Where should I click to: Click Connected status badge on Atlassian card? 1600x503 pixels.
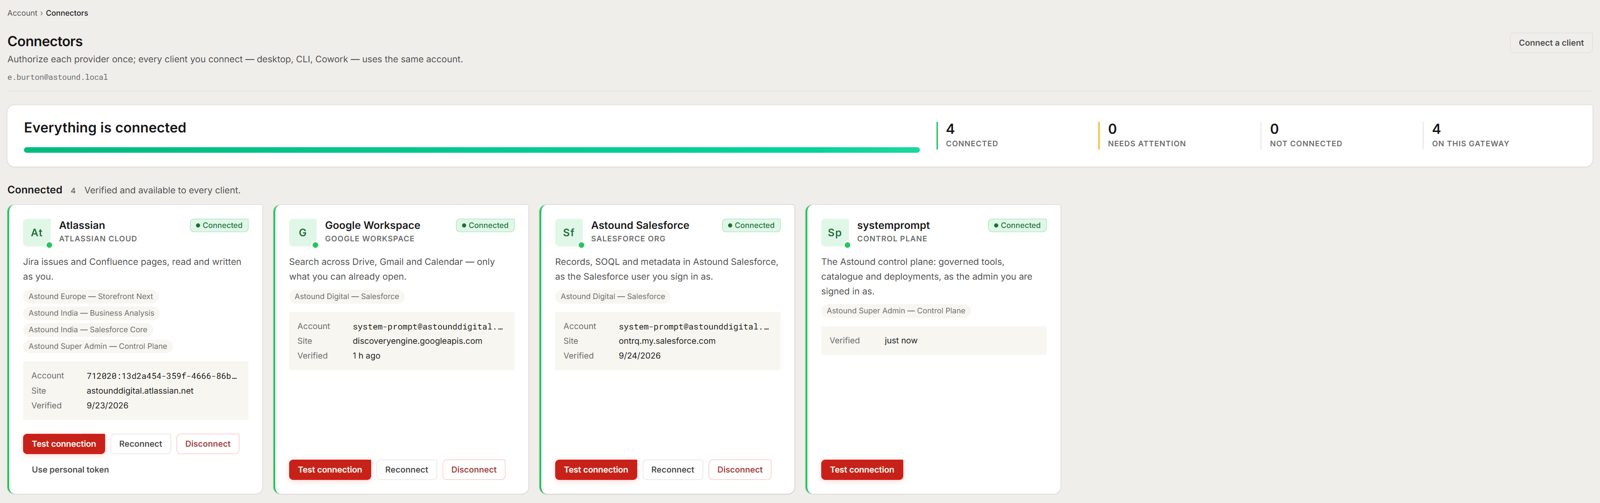coord(219,225)
